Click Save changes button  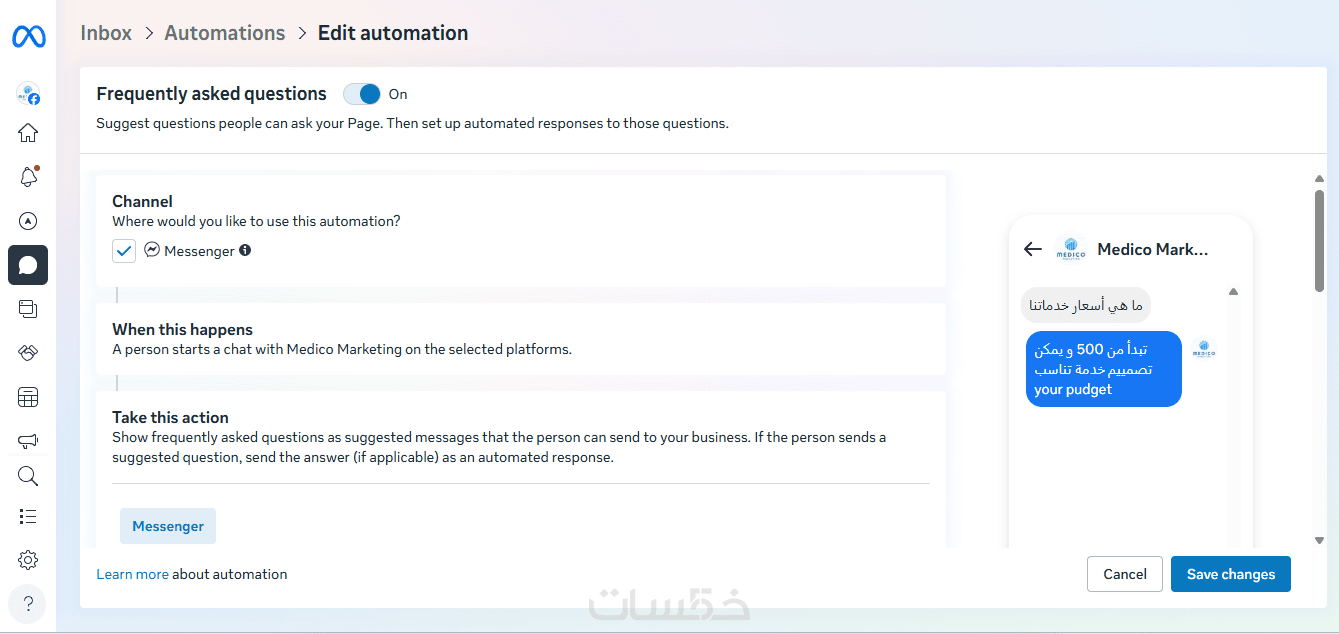1230,574
